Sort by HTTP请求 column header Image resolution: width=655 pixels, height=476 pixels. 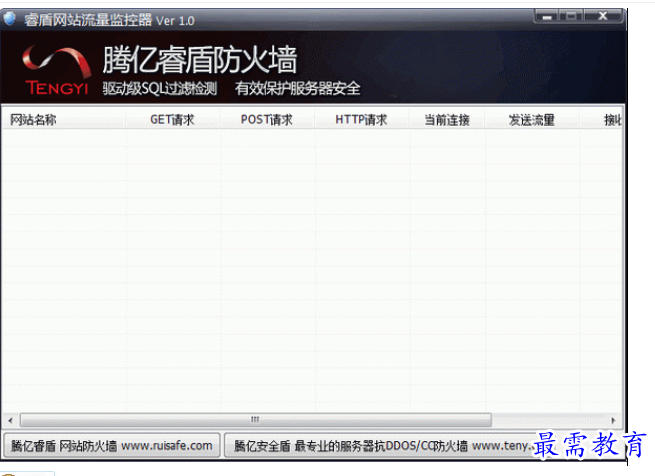362,120
